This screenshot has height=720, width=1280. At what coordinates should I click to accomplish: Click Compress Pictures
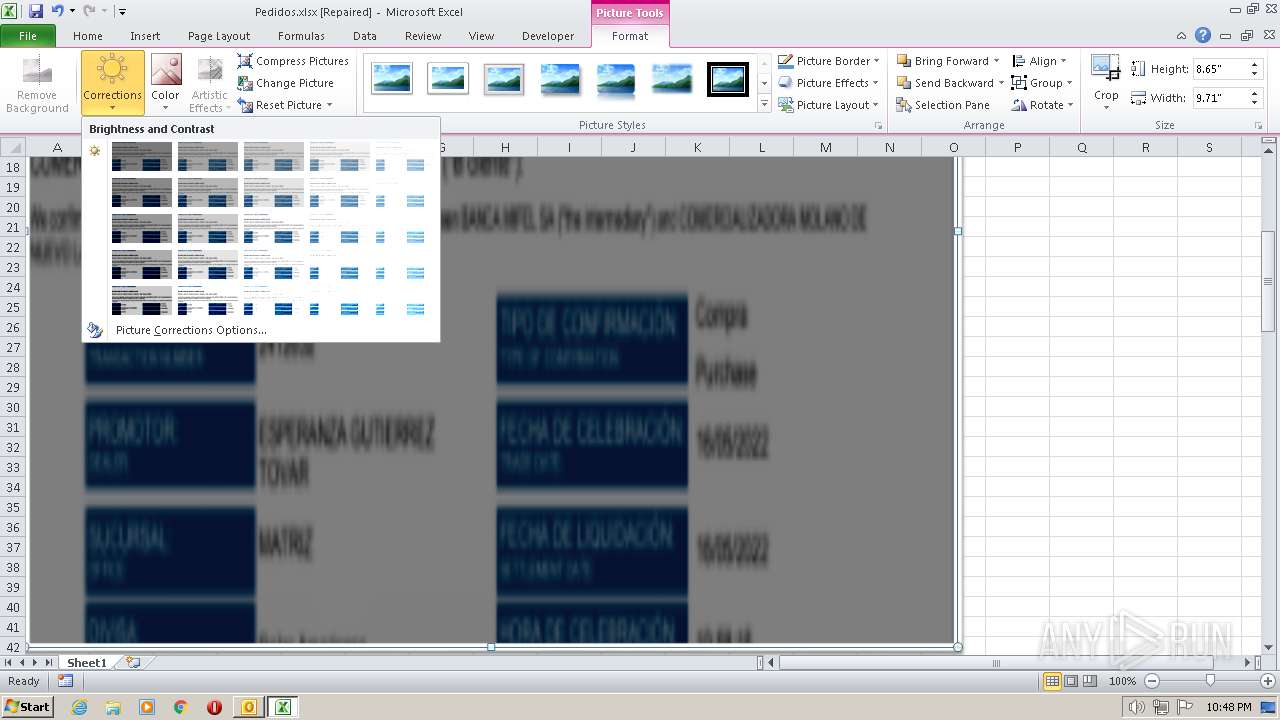[293, 61]
